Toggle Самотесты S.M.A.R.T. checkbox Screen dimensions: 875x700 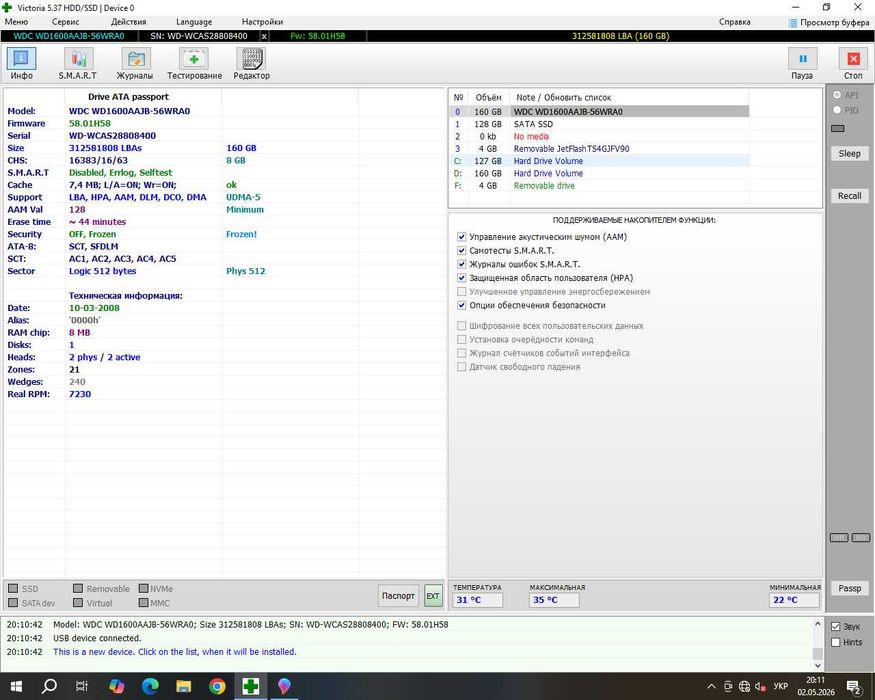[461, 251]
